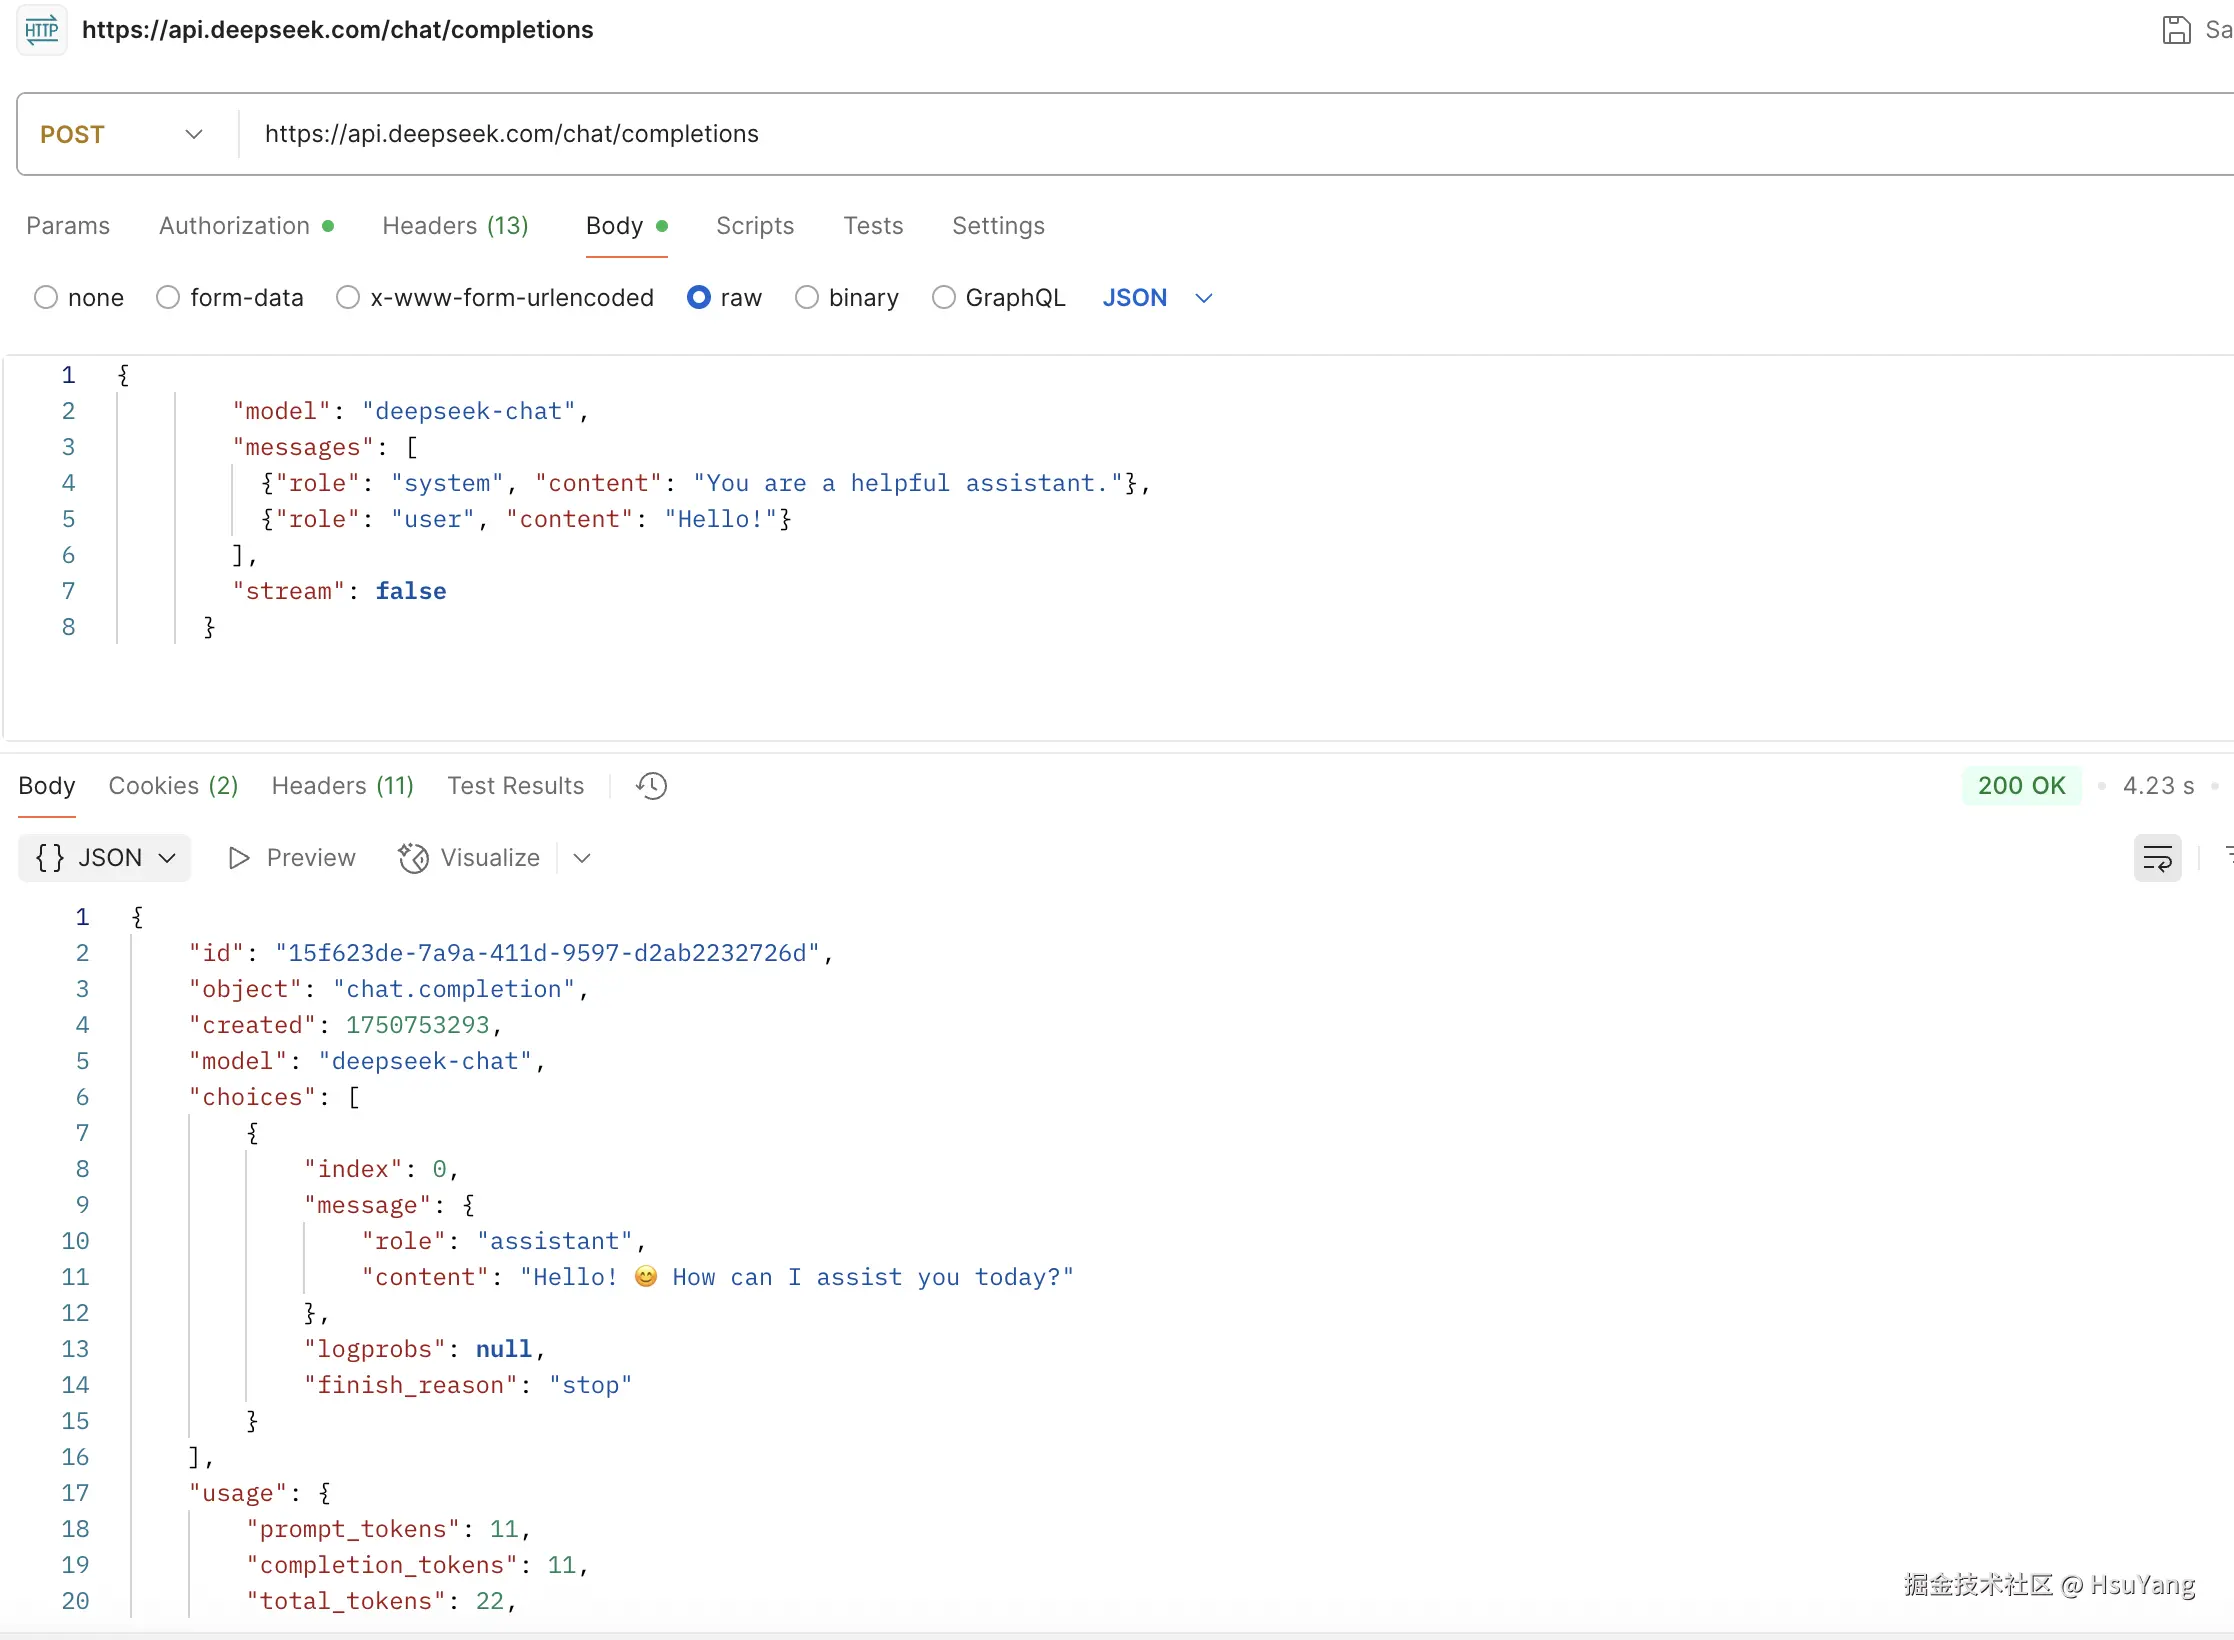Open response history clock icon
This screenshot has width=2234, height=1640.
(x=651, y=786)
